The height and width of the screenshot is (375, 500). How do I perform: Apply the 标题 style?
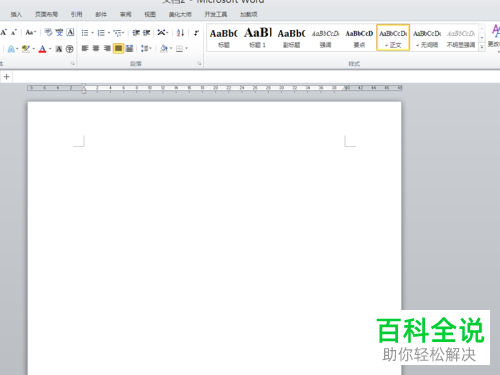click(224, 38)
